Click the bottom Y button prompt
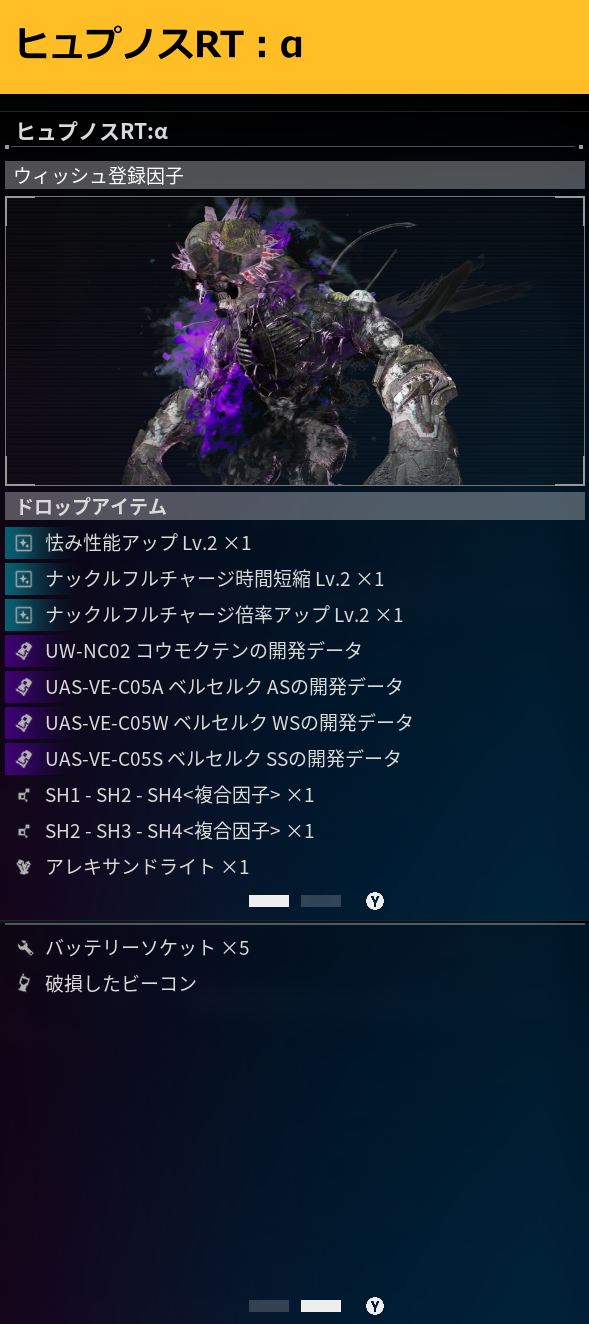The image size is (589, 1324). [375, 1306]
